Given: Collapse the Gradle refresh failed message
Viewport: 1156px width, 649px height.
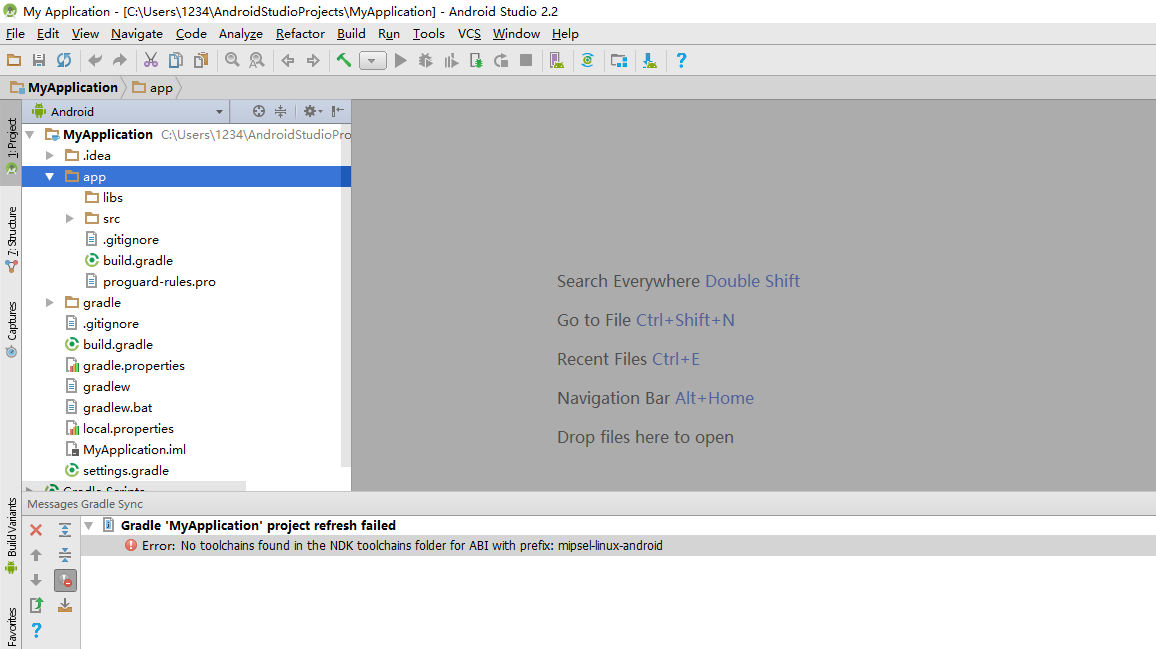Looking at the screenshot, I should [x=88, y=526].
